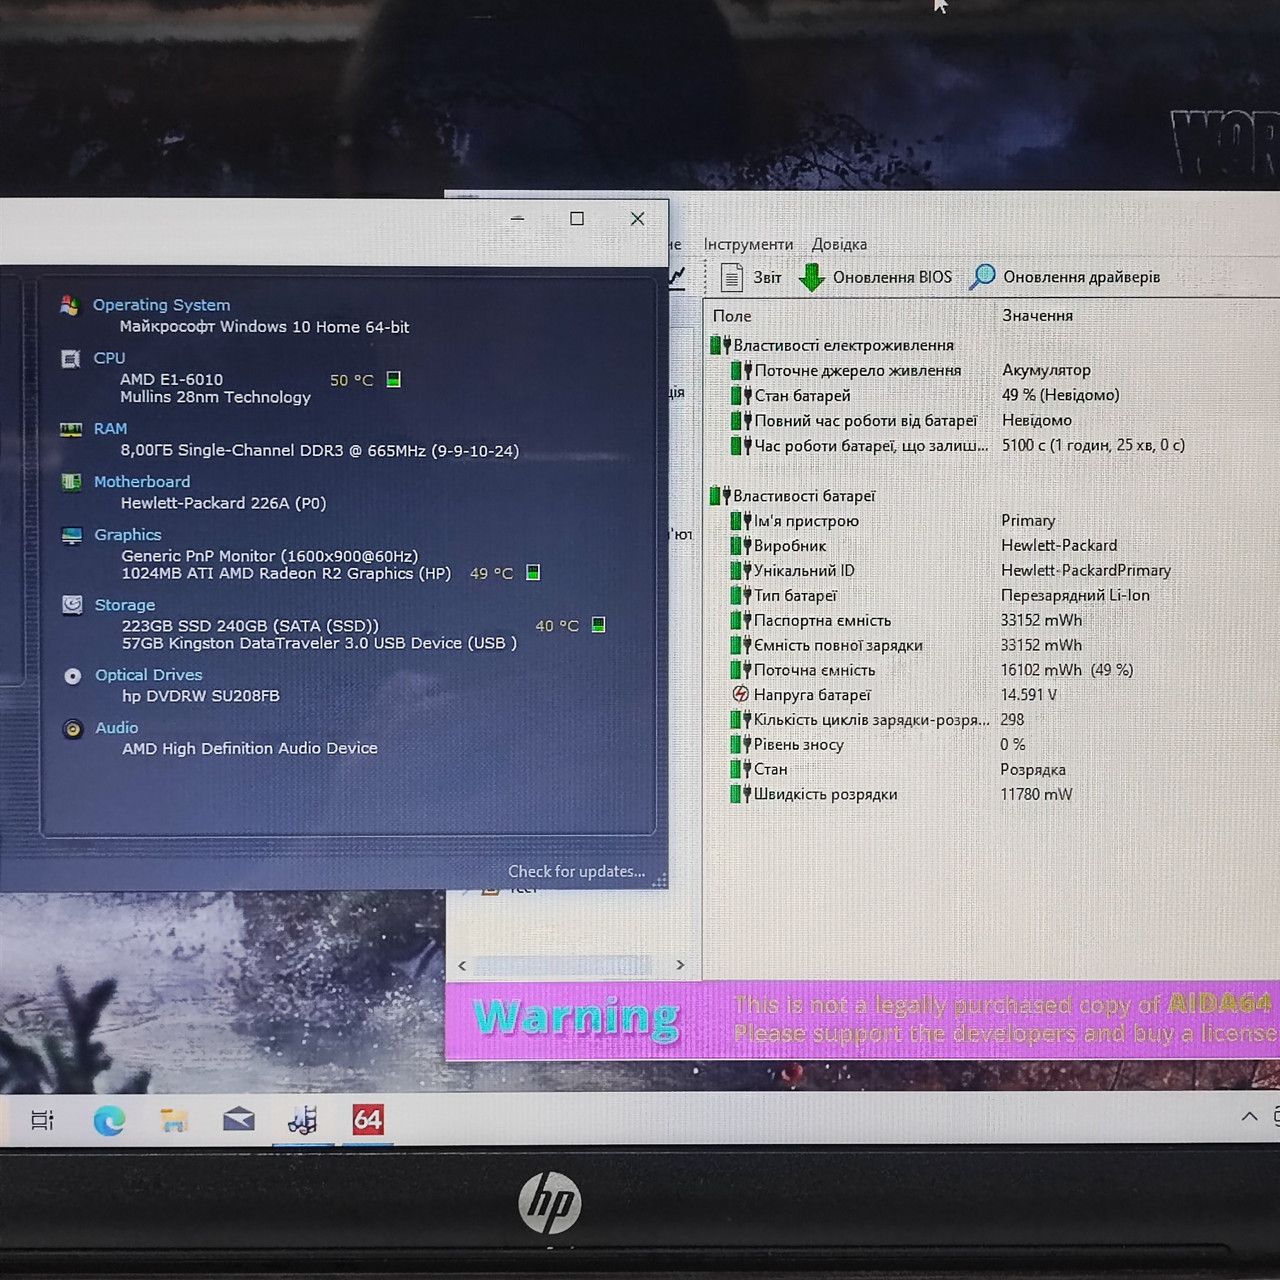Screen dimensions: 1280x1280
Task: Click the magnifier Оновлення драйверів icon
Action: 982,277
